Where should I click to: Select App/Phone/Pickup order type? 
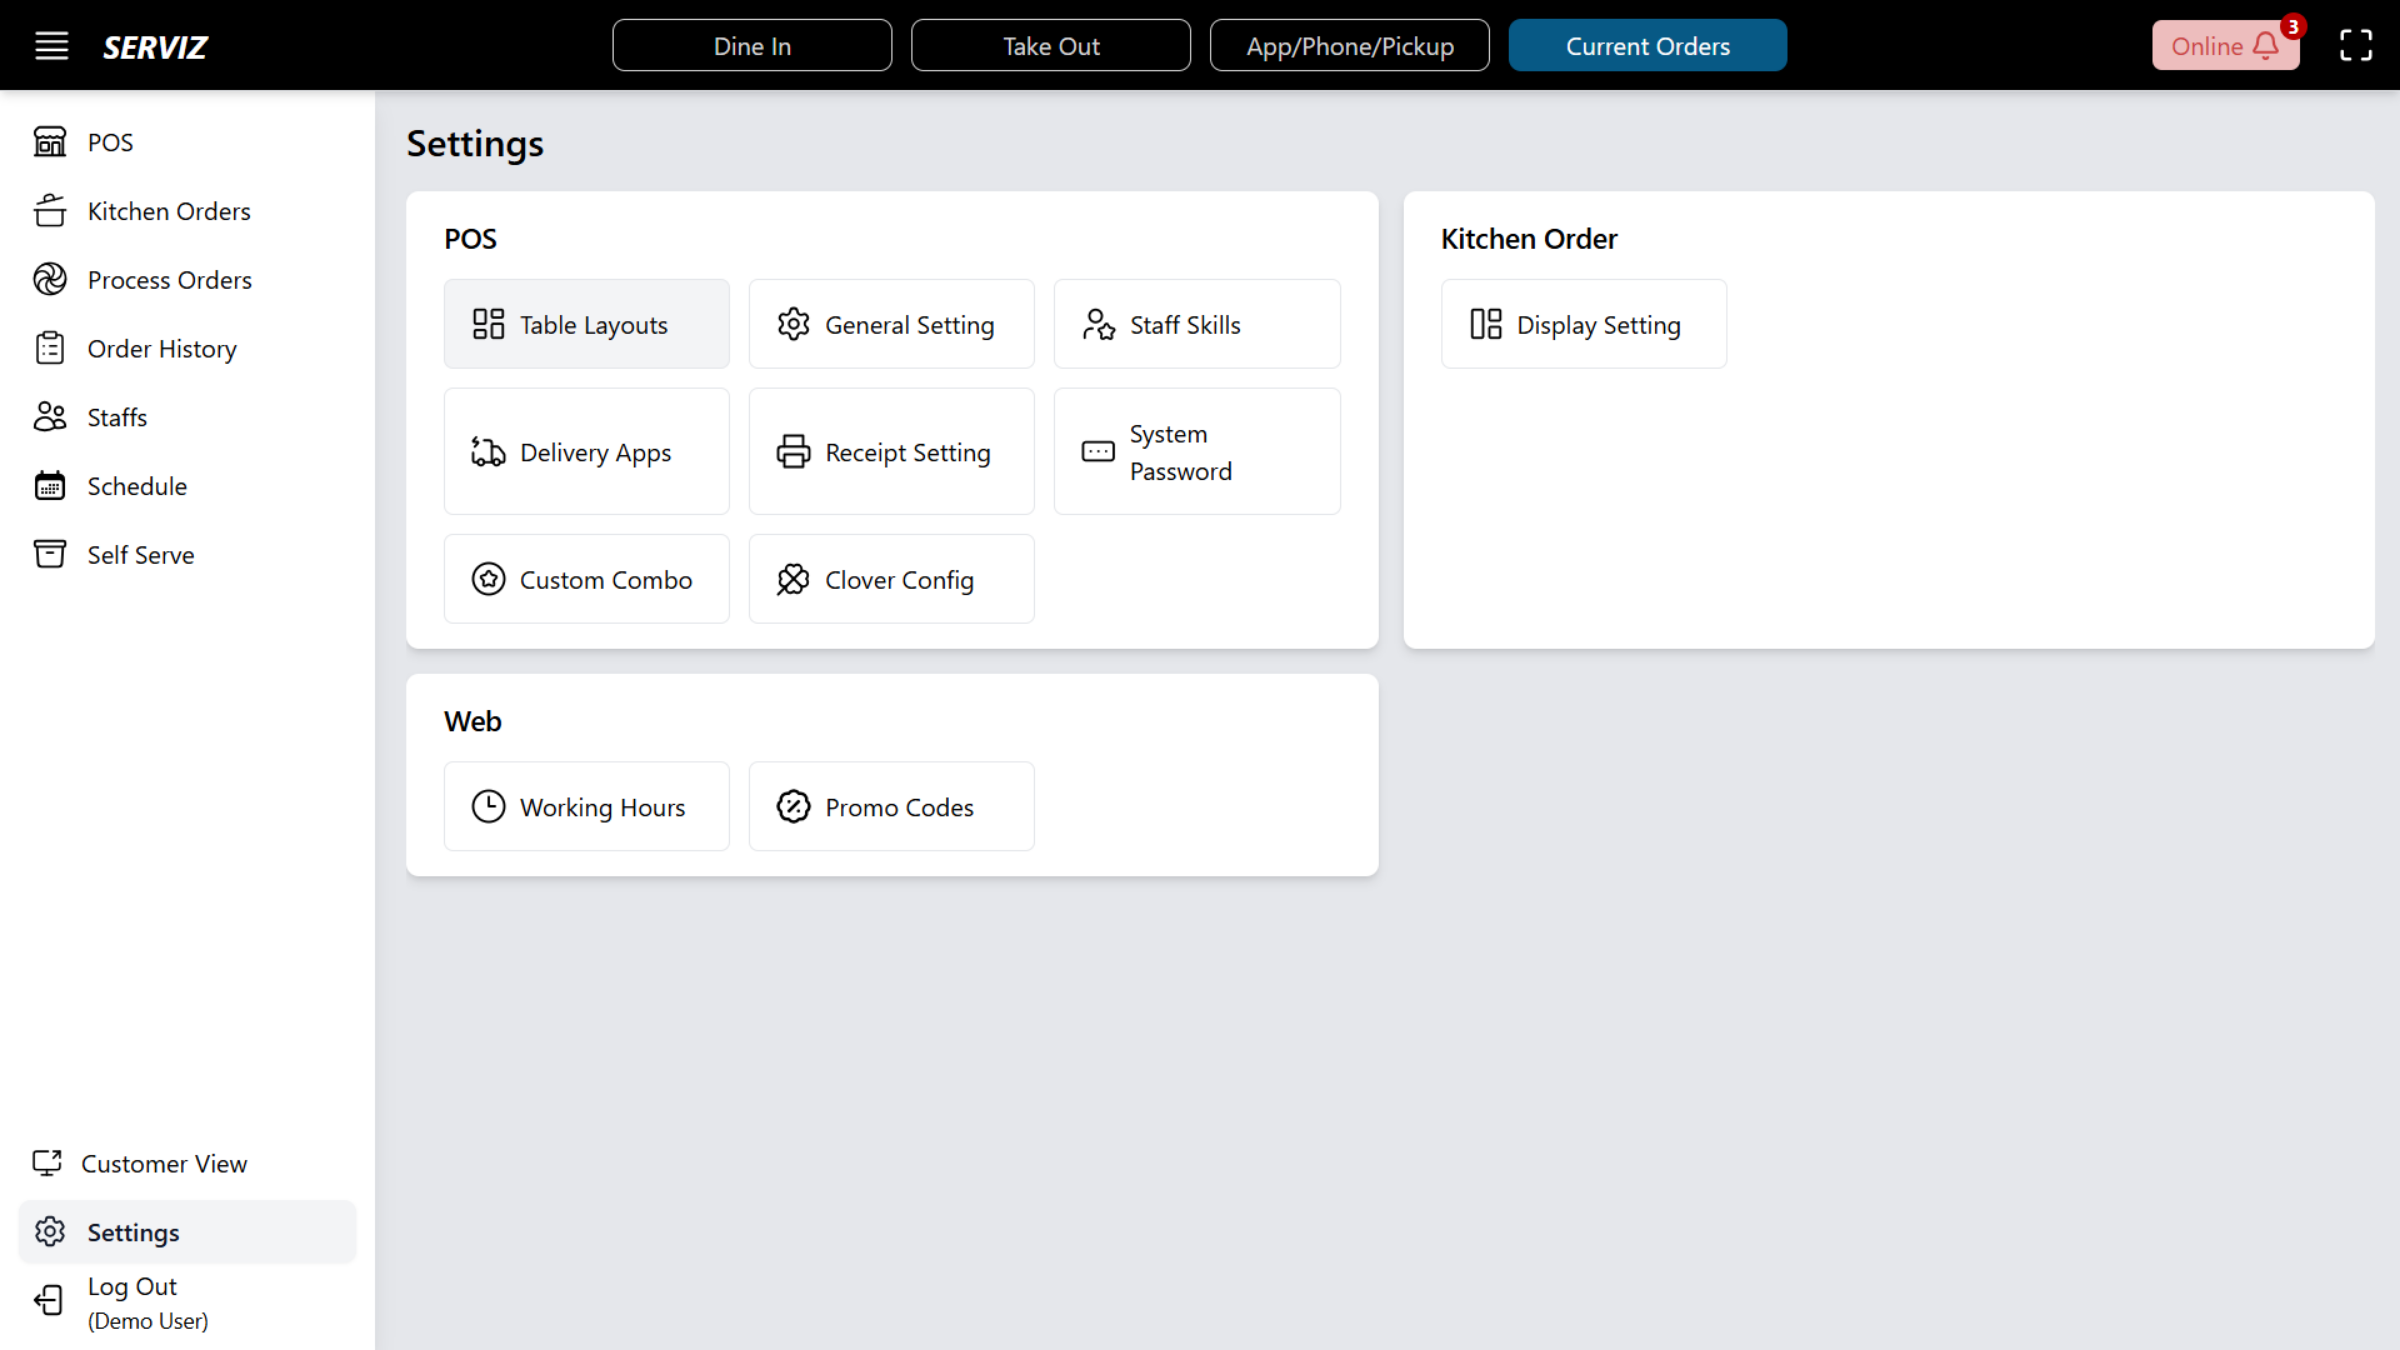[x=1349, y=46]
